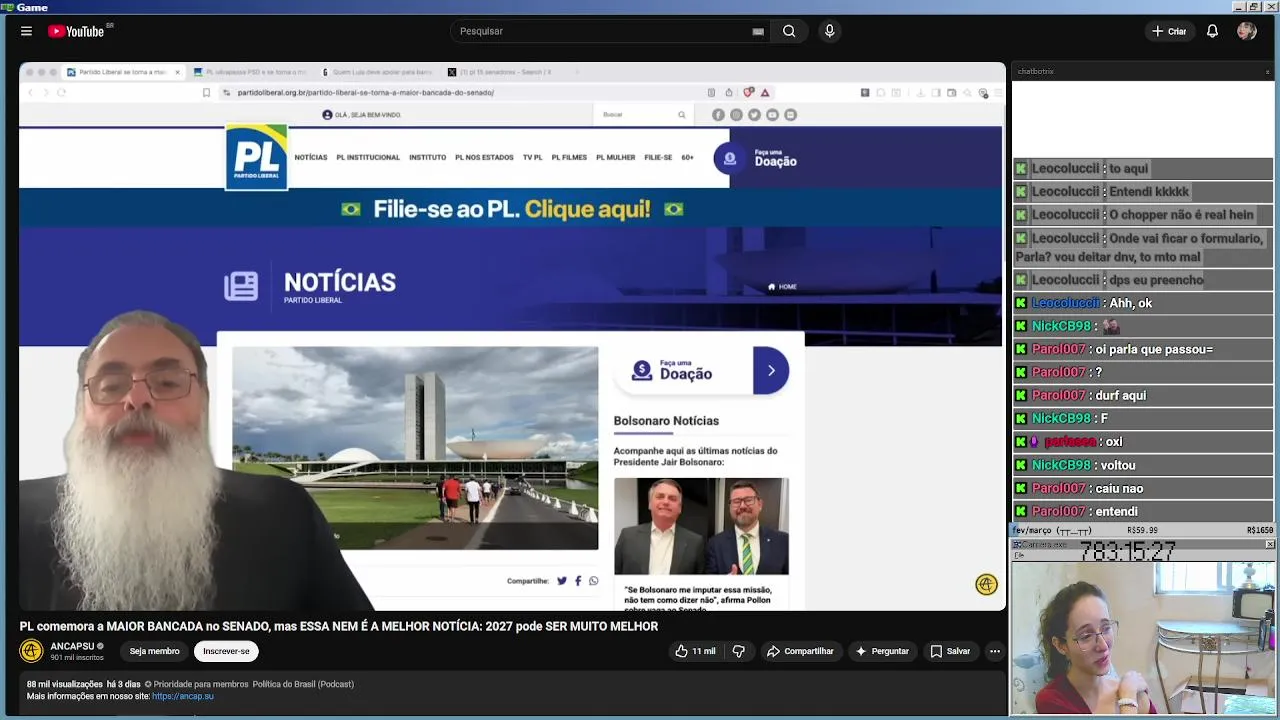The height and width of the screenshot is (720, 1280).
Task: Open YouTube notifications bell
Action: coord(1212,31)
